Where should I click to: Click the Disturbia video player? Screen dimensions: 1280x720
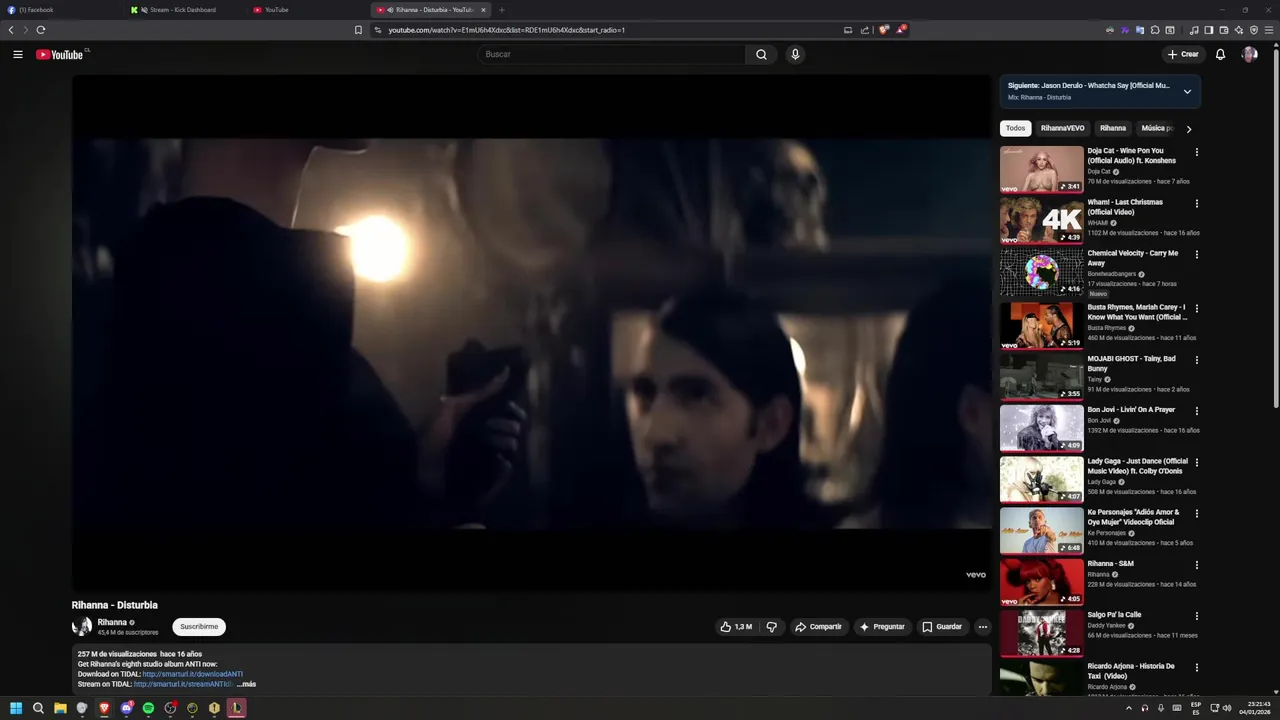[x=531, y=333]
